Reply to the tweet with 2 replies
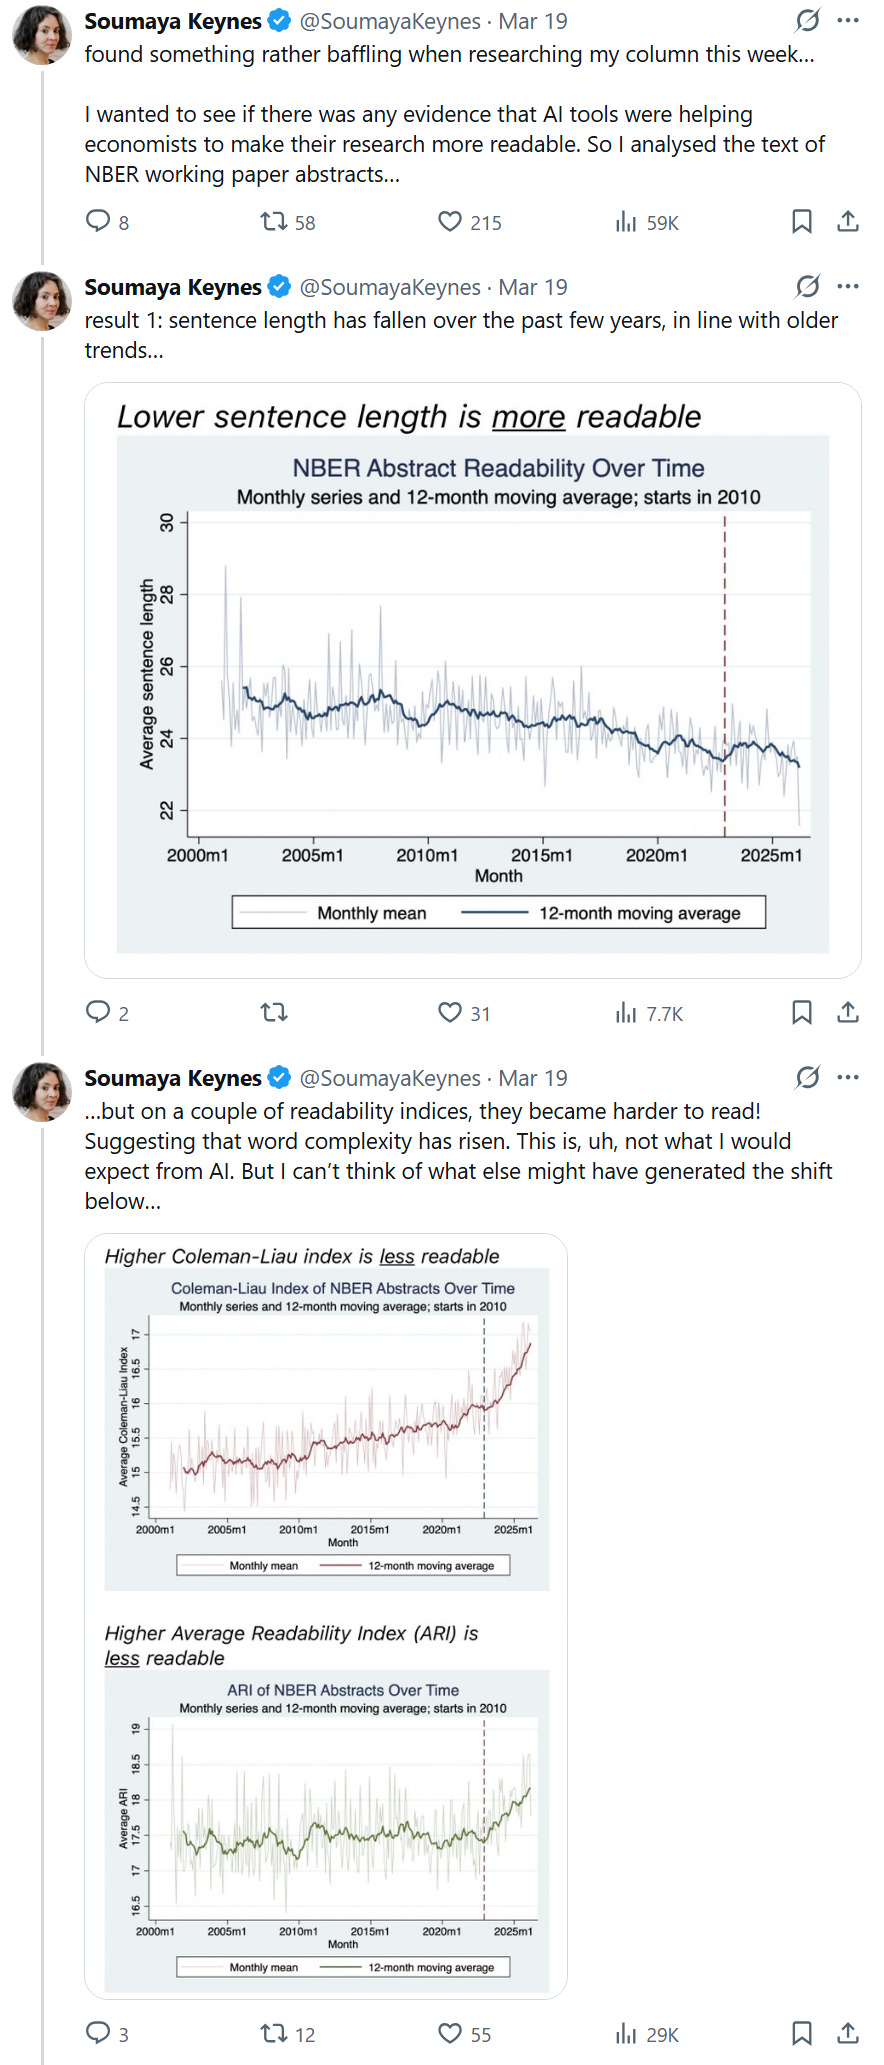The image size is (884, 2065). (x=98, y=1012)
